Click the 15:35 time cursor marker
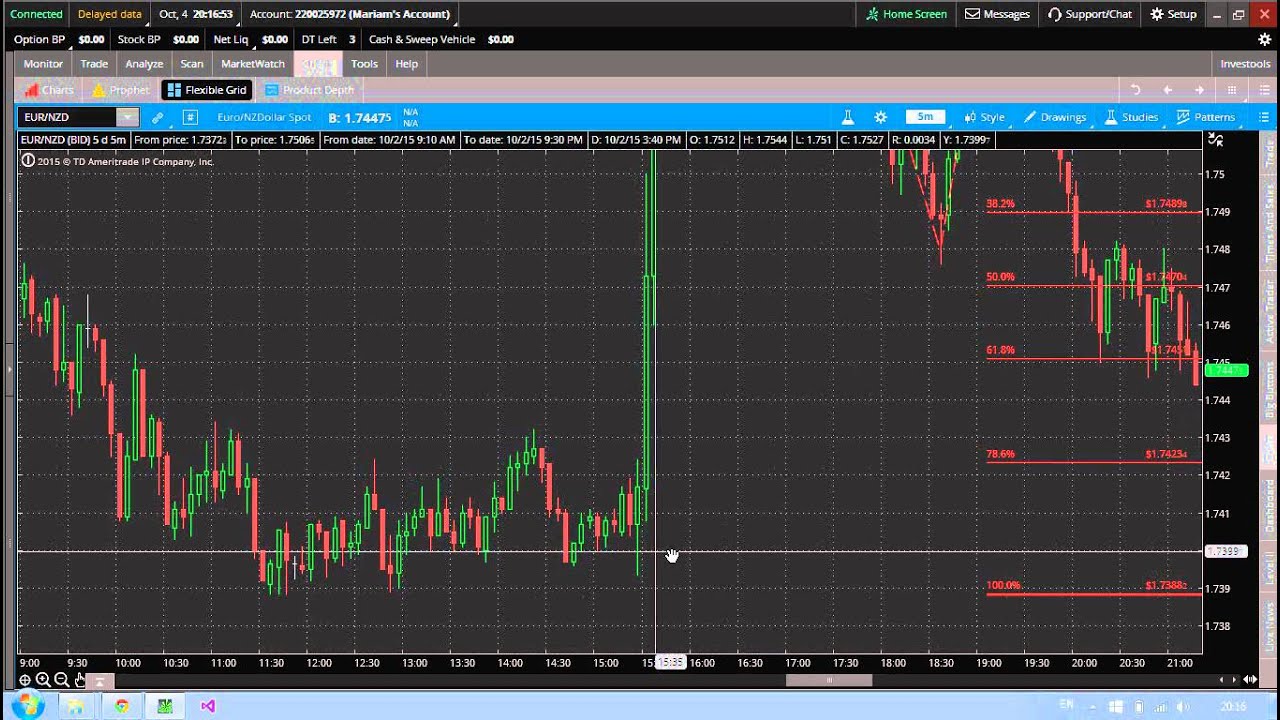 [x=670, y=662]
